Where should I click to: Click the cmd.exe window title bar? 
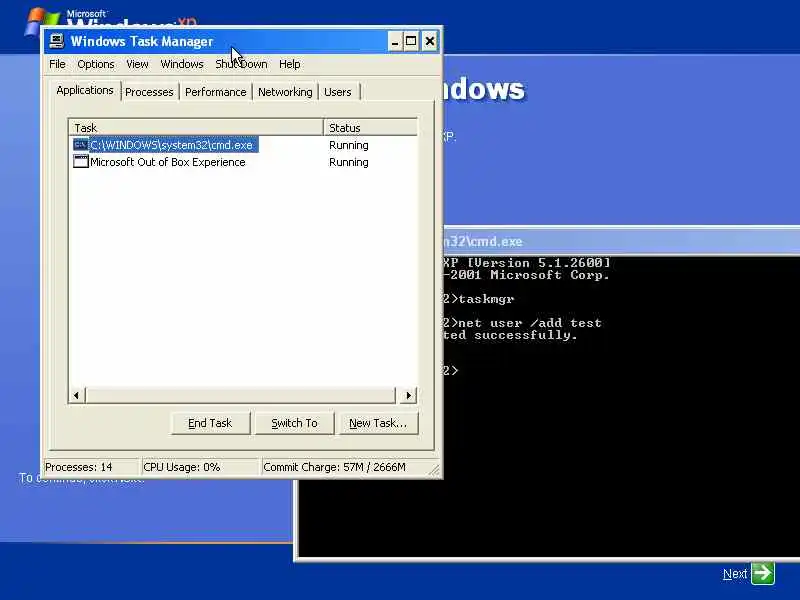tap(621, 241)
